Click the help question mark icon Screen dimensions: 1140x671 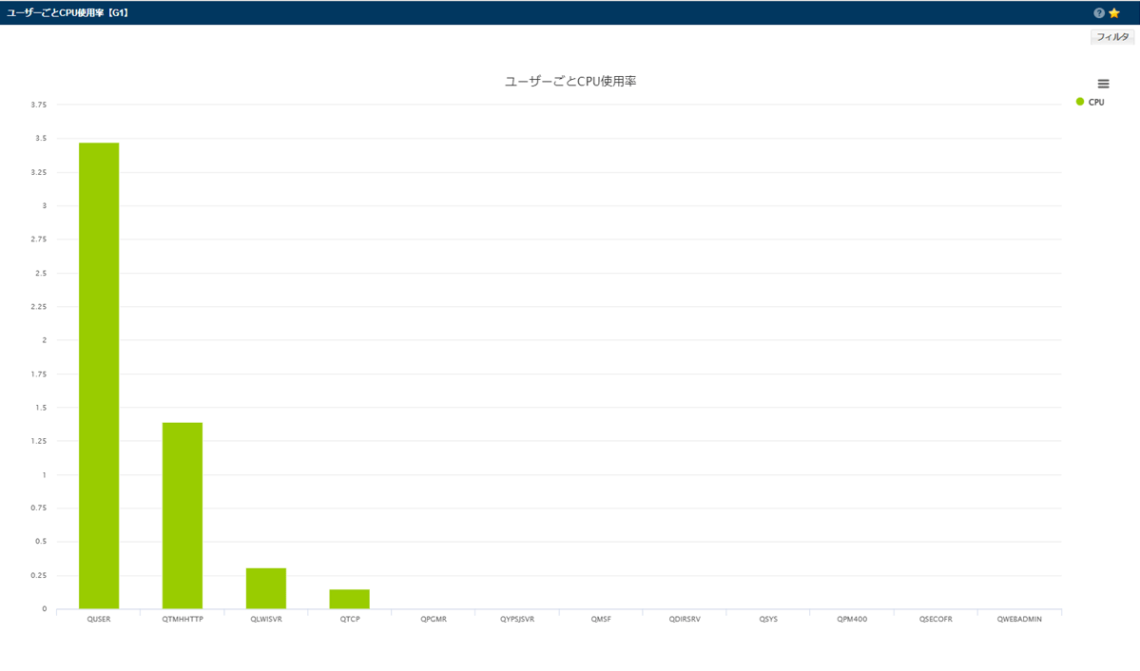pos(1099,13)
